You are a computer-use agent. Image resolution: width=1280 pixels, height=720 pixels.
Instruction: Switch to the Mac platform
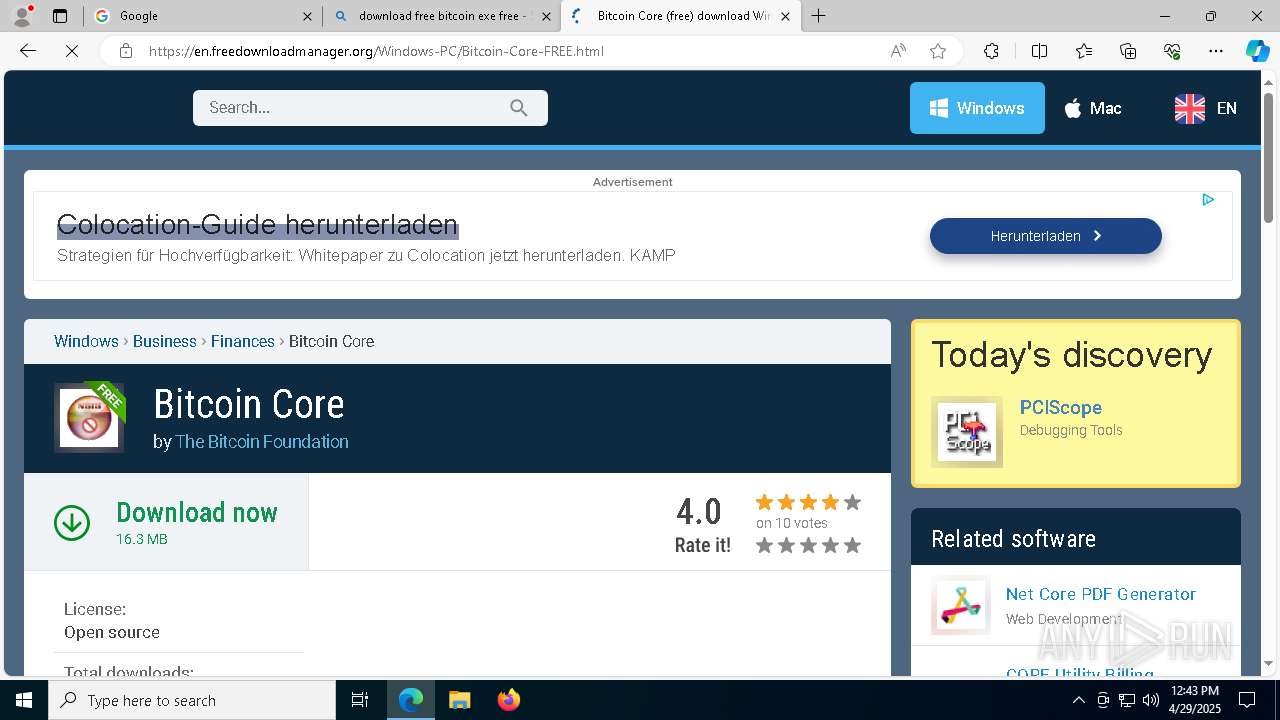coord(1092,108)
